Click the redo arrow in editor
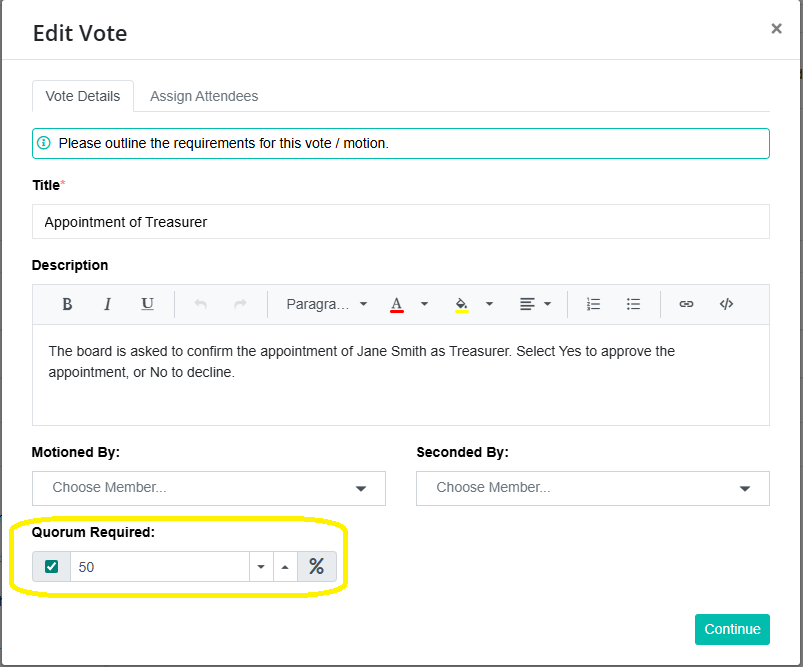Viewport: 803px width, 667px height. point(240,304)
